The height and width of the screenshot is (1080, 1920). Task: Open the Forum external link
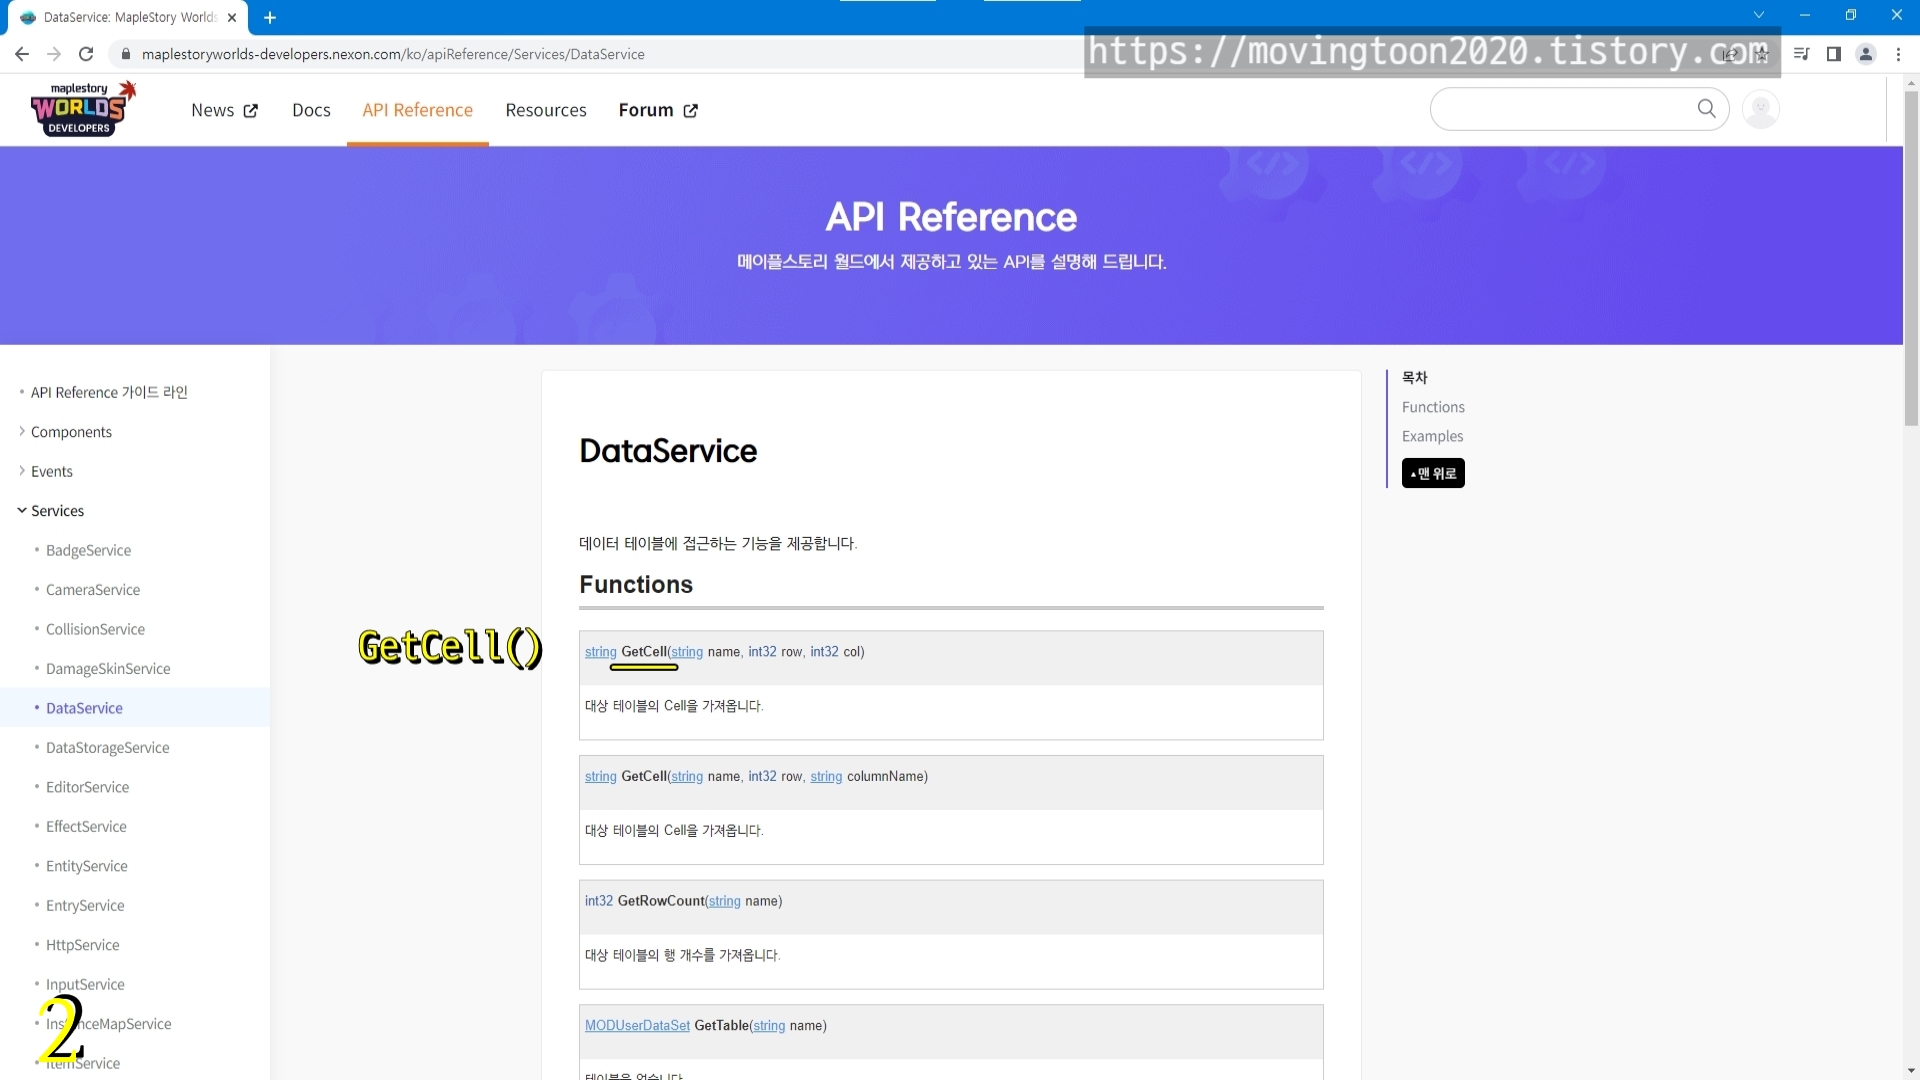pos(658,110)
